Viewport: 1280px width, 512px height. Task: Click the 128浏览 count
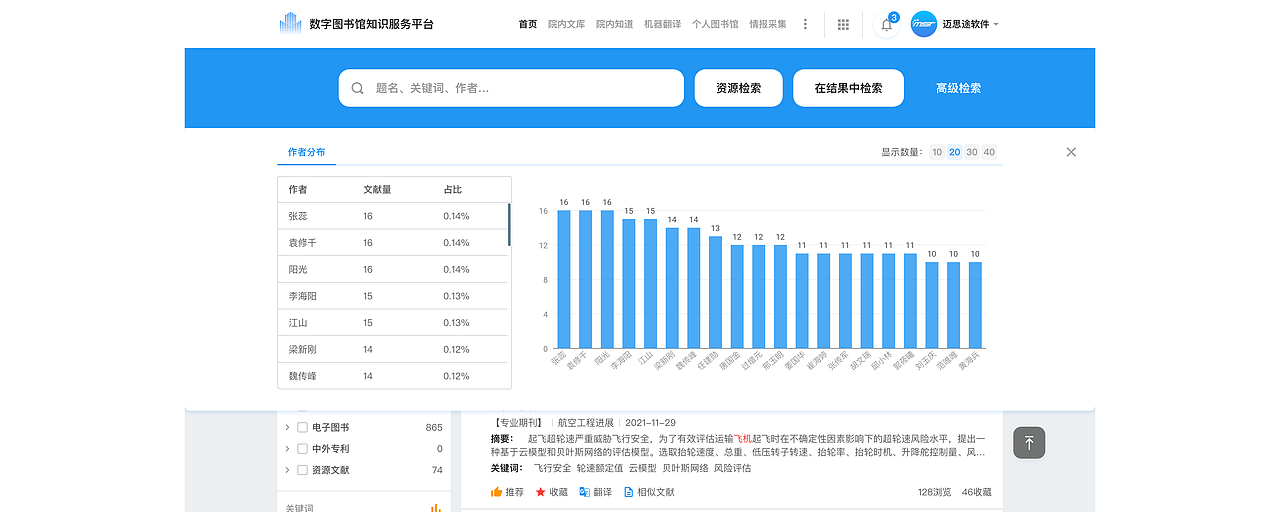pos(934,492)
